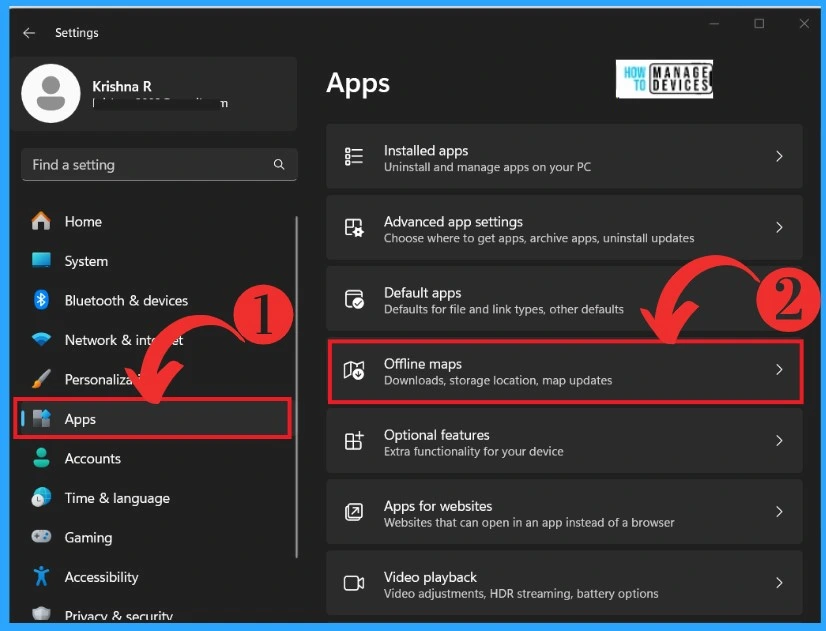Click the Accessibility figure icon
826x631 pixels.
coord(41,576)
